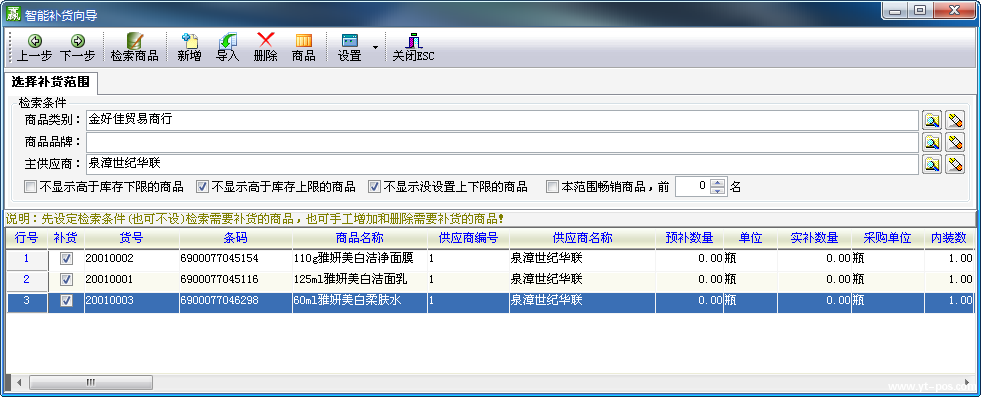Toggle 补货 checkbox for item 20010003
The width and height of the screenshot is (981, 397).
(x=66, y=301)
